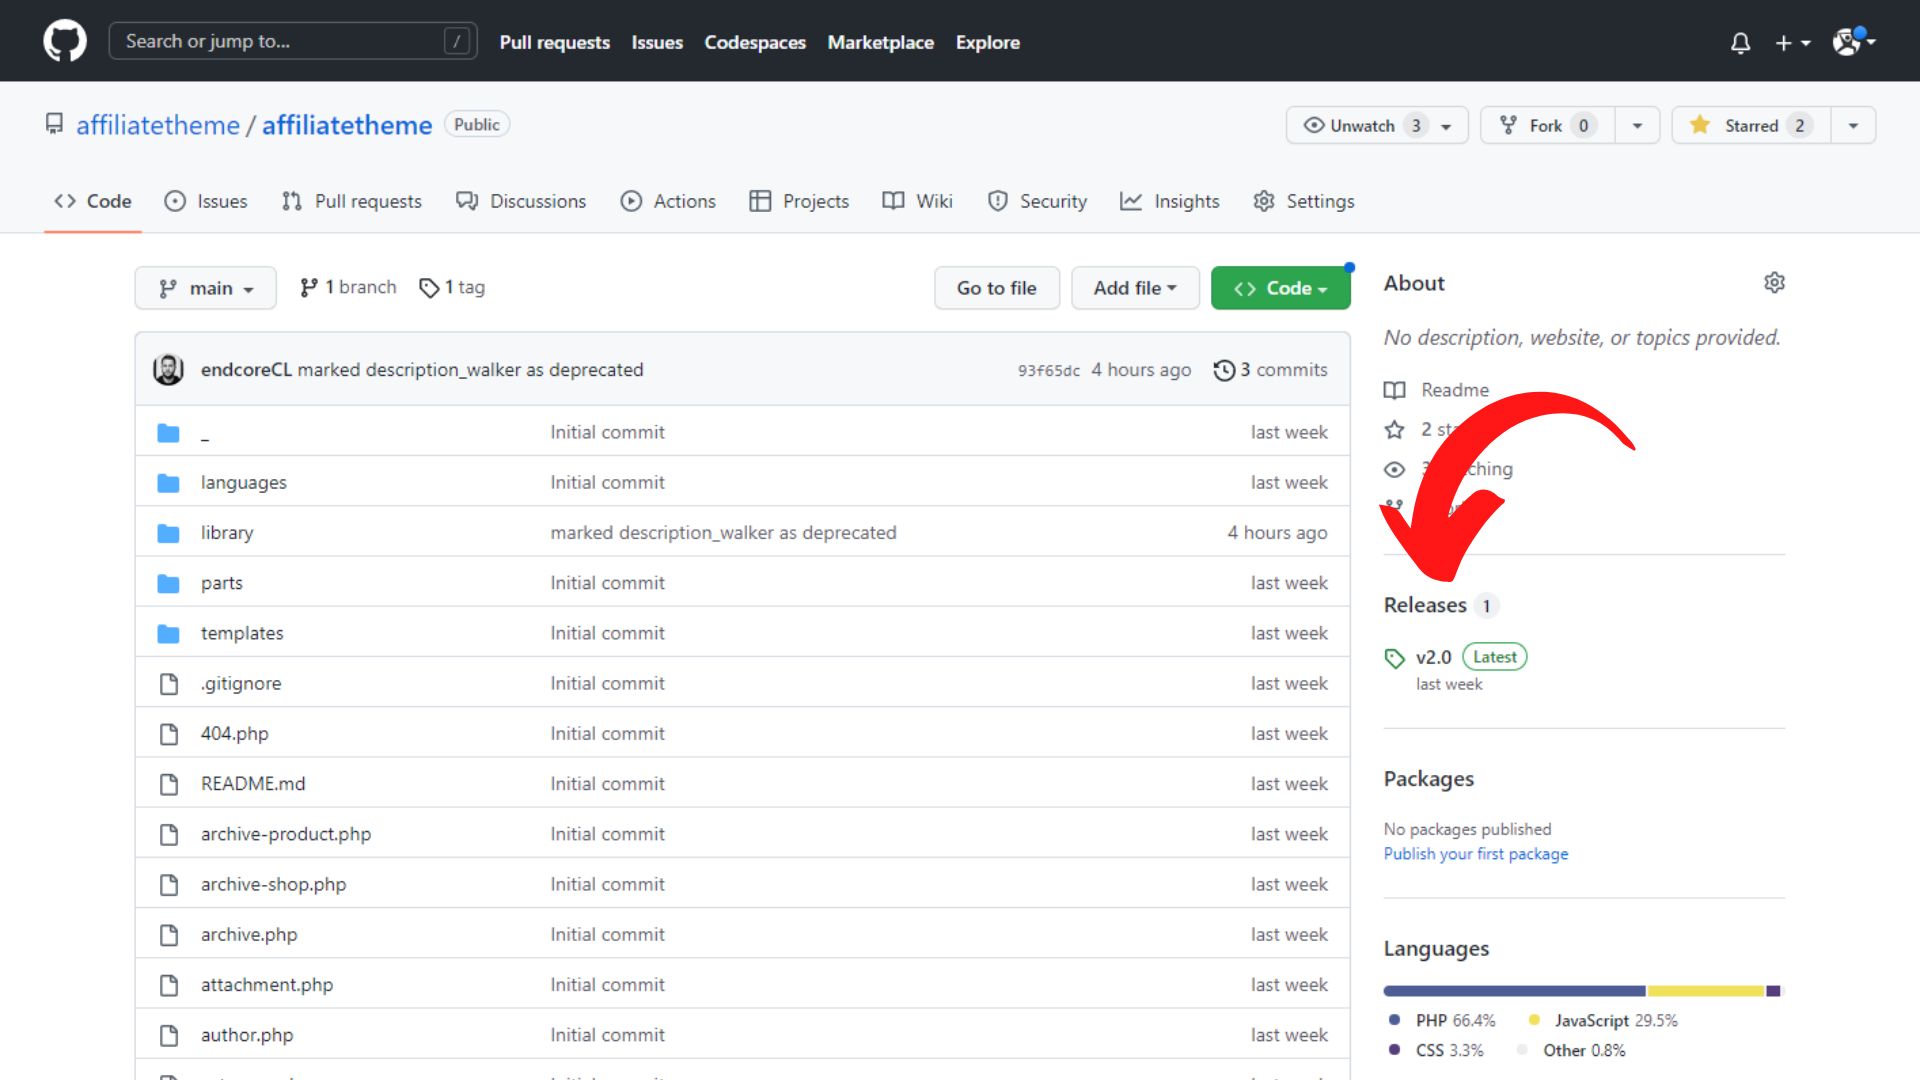This screenshot has width=1920, height=1080.
Task: Expand the star lists dropdown arrow
Action: click(1853, 125)
